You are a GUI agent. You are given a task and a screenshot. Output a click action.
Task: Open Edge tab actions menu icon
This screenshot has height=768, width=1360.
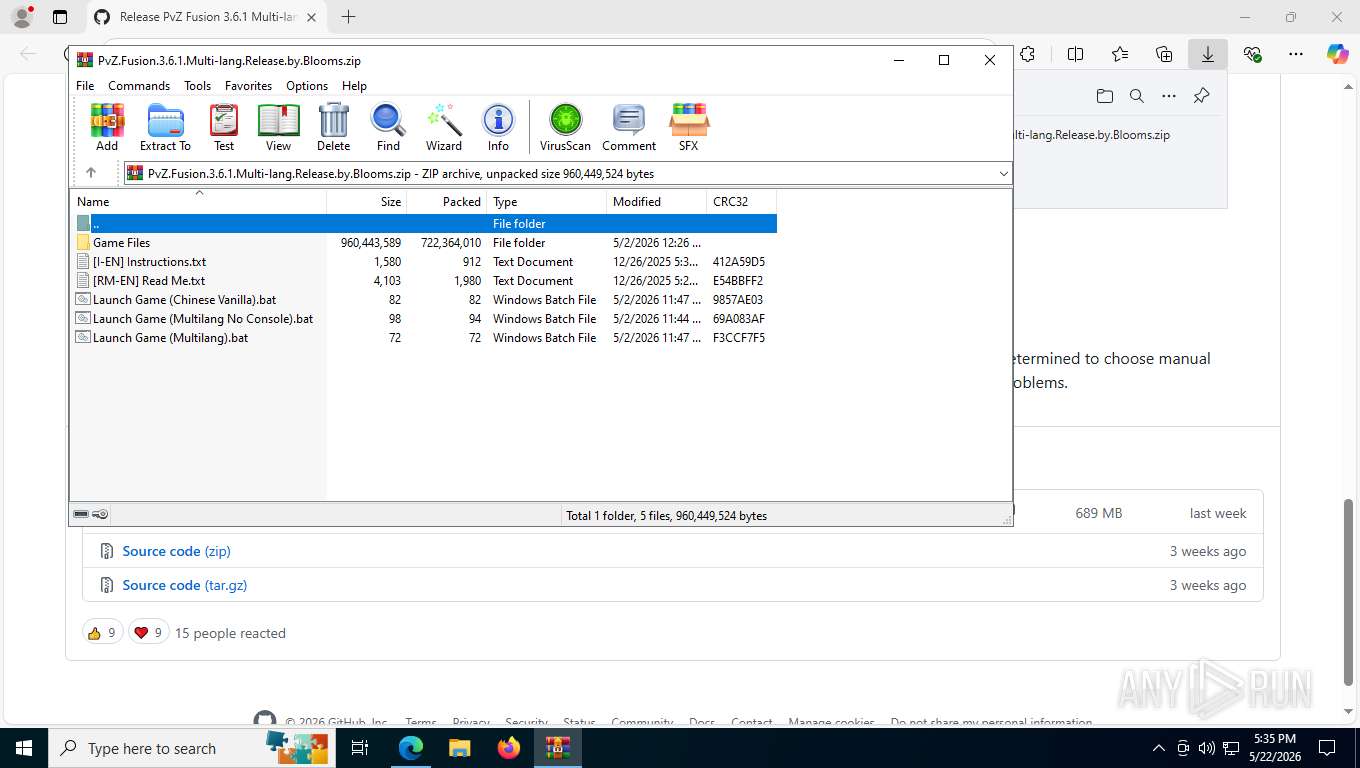(x=60, y=17)
